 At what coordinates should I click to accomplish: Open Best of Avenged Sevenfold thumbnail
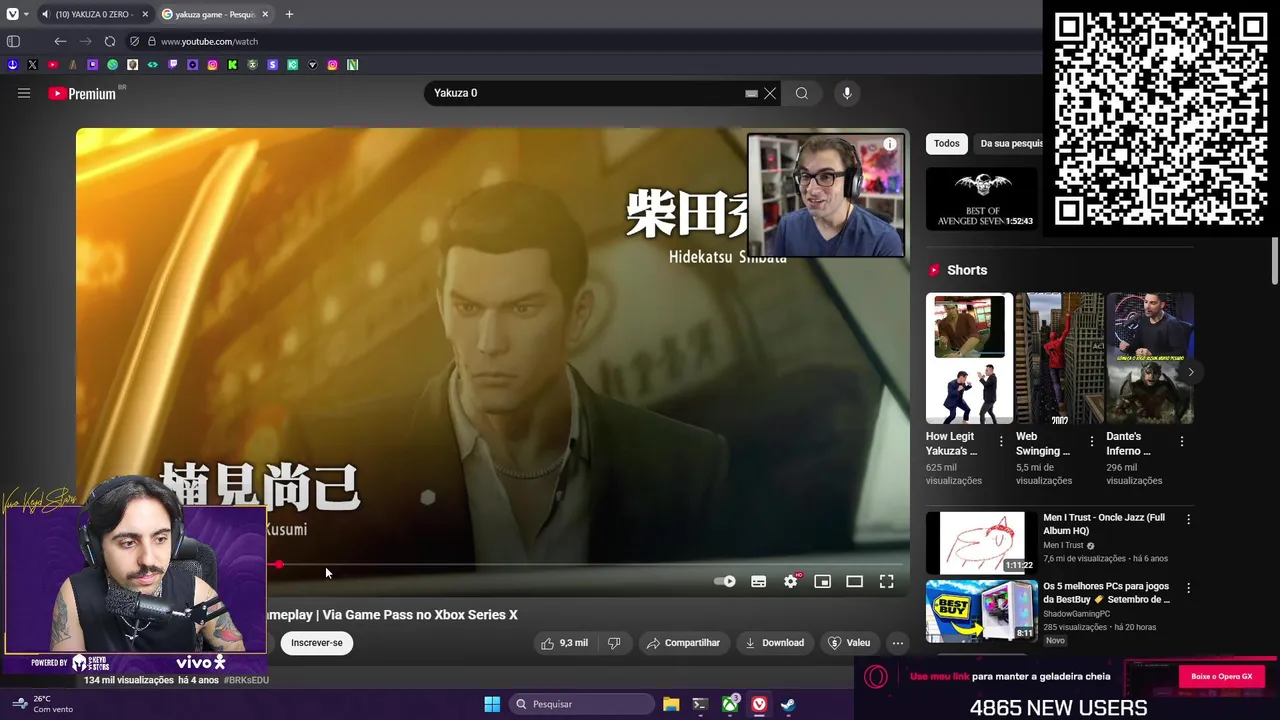click(x=982, y=198)
